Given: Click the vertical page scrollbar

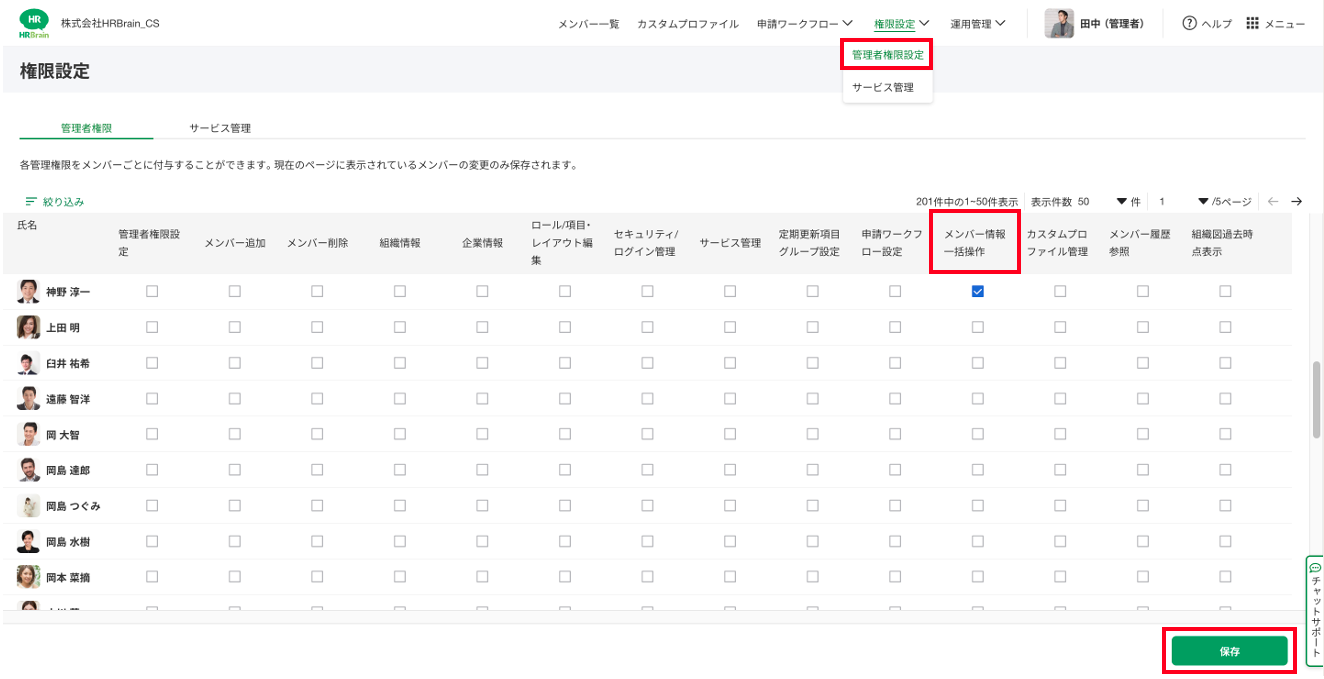Looking at the screenshot, I should point(1317,398).
